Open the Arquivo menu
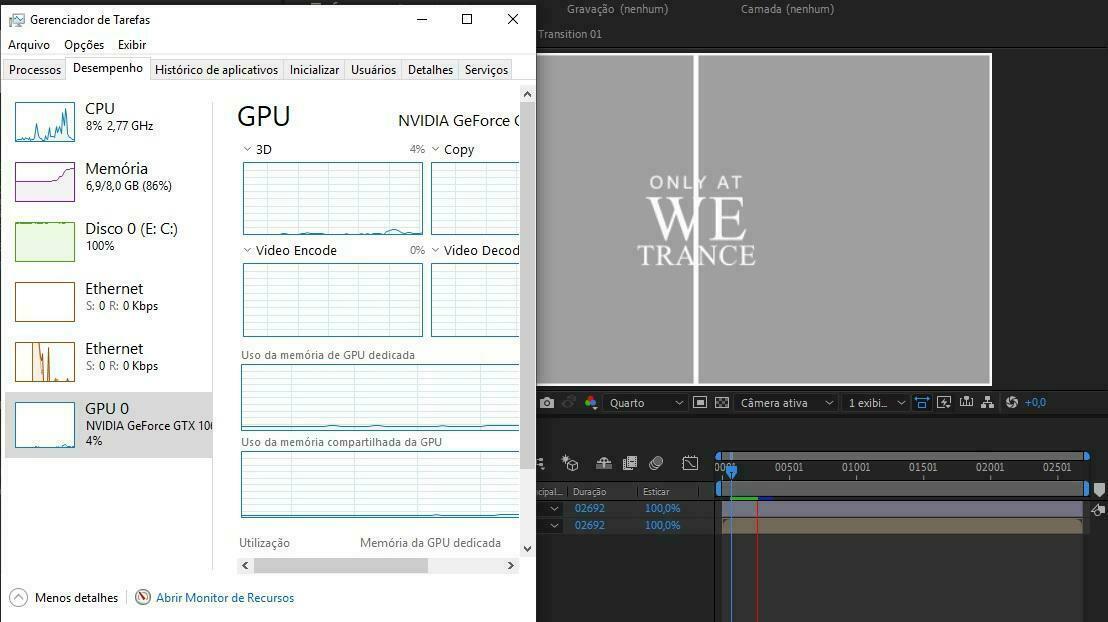This screenshot has height=622, width=1108. [29, 45]
